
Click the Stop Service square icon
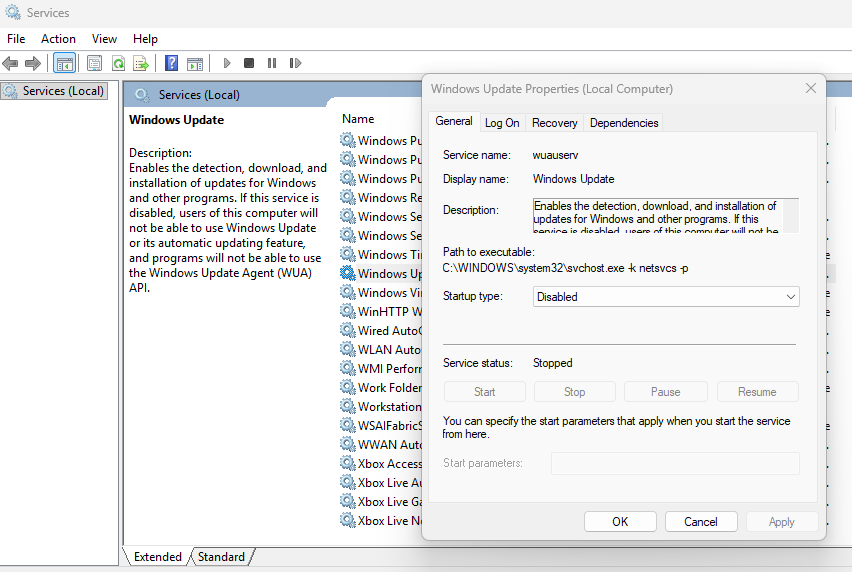click(249, 63)
